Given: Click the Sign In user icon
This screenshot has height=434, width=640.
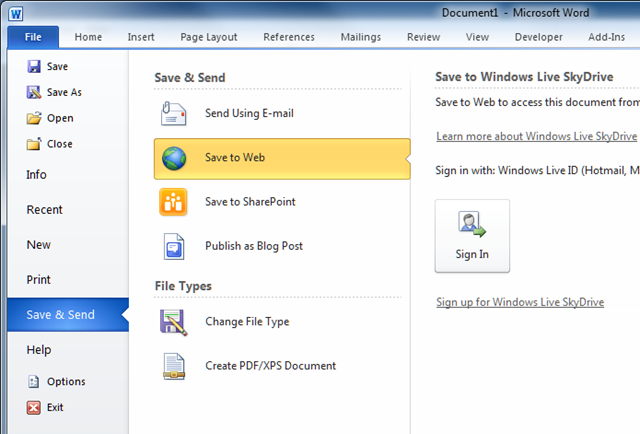Looking at the screenshot, I should coord(472,224).
